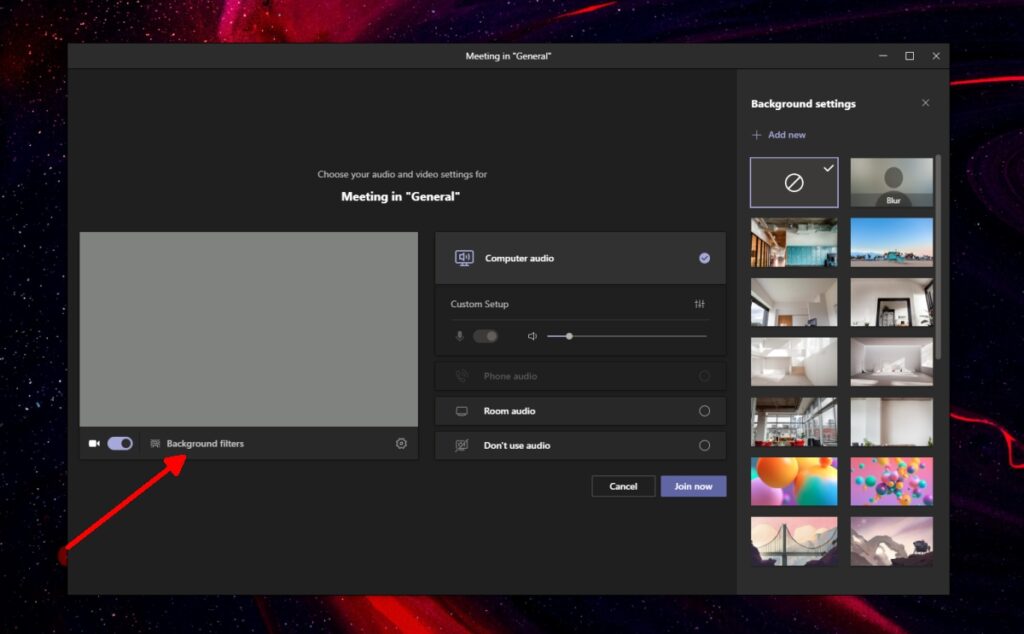Open the Background settings panel header
The height and width of the screenshot is (634, 1024).
(x=803, y=103)
